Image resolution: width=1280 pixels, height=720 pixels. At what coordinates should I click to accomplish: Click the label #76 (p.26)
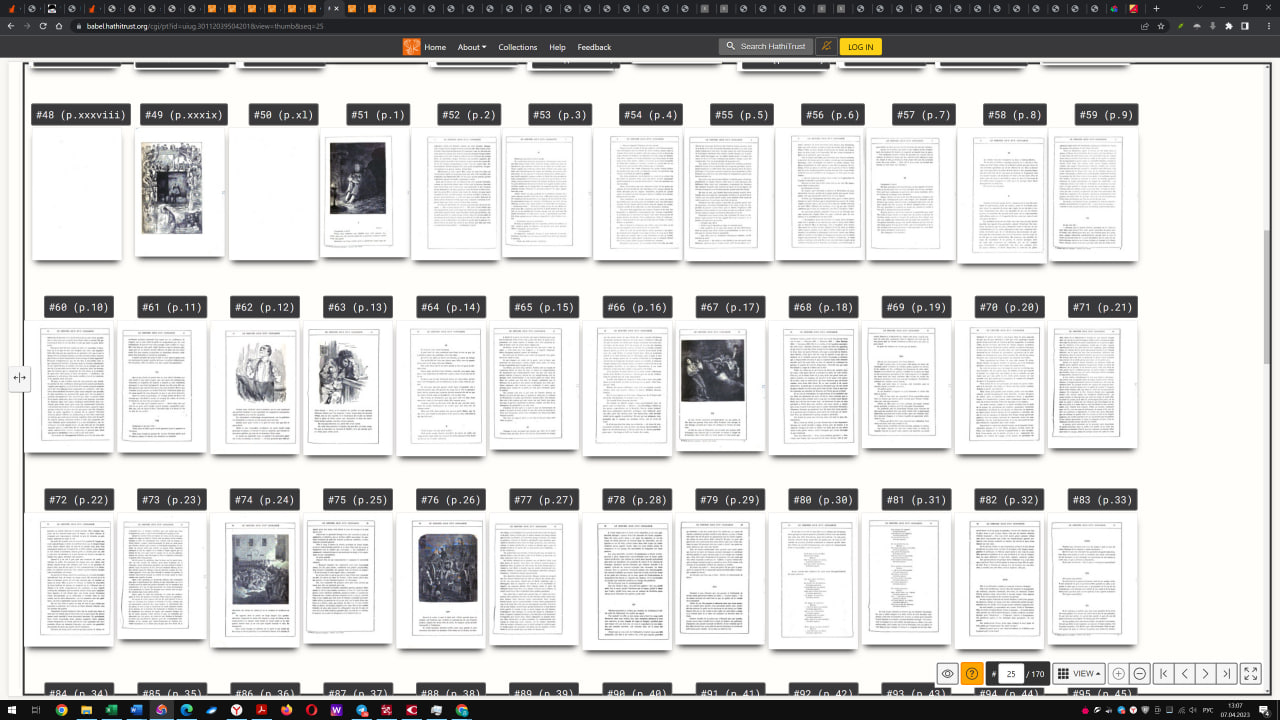point(451,500)
